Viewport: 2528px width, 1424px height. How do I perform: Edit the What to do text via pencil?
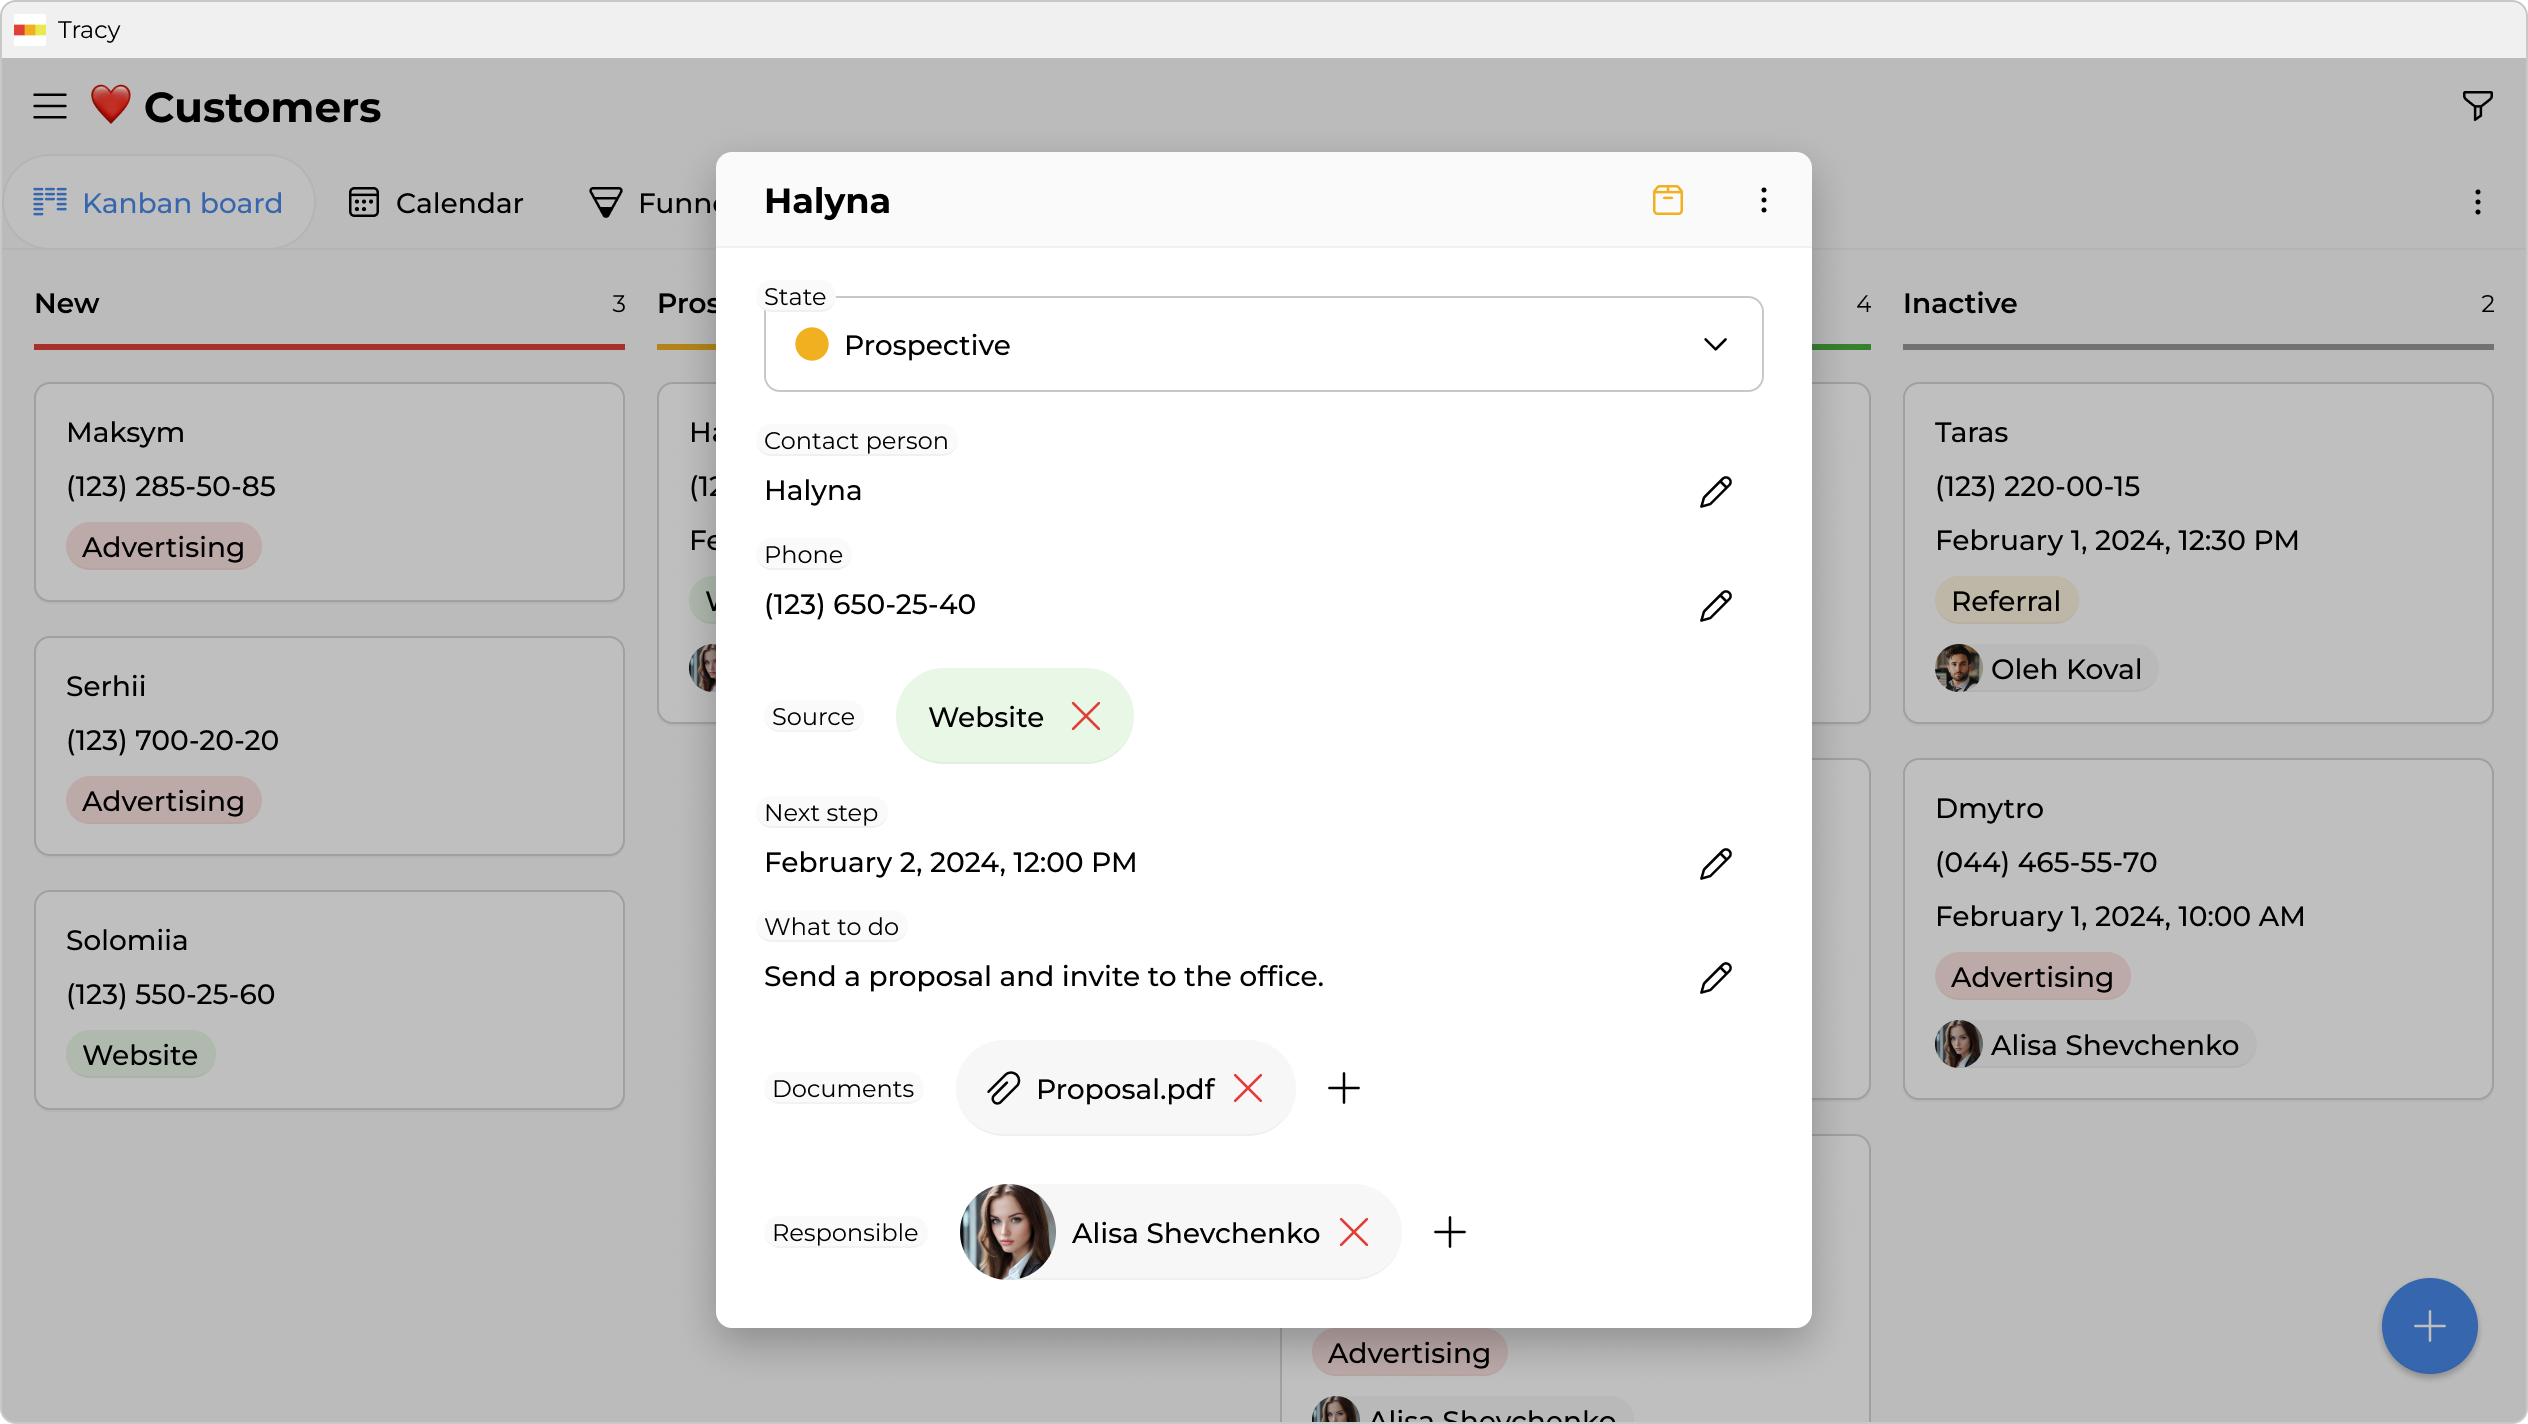point(1716,977)
